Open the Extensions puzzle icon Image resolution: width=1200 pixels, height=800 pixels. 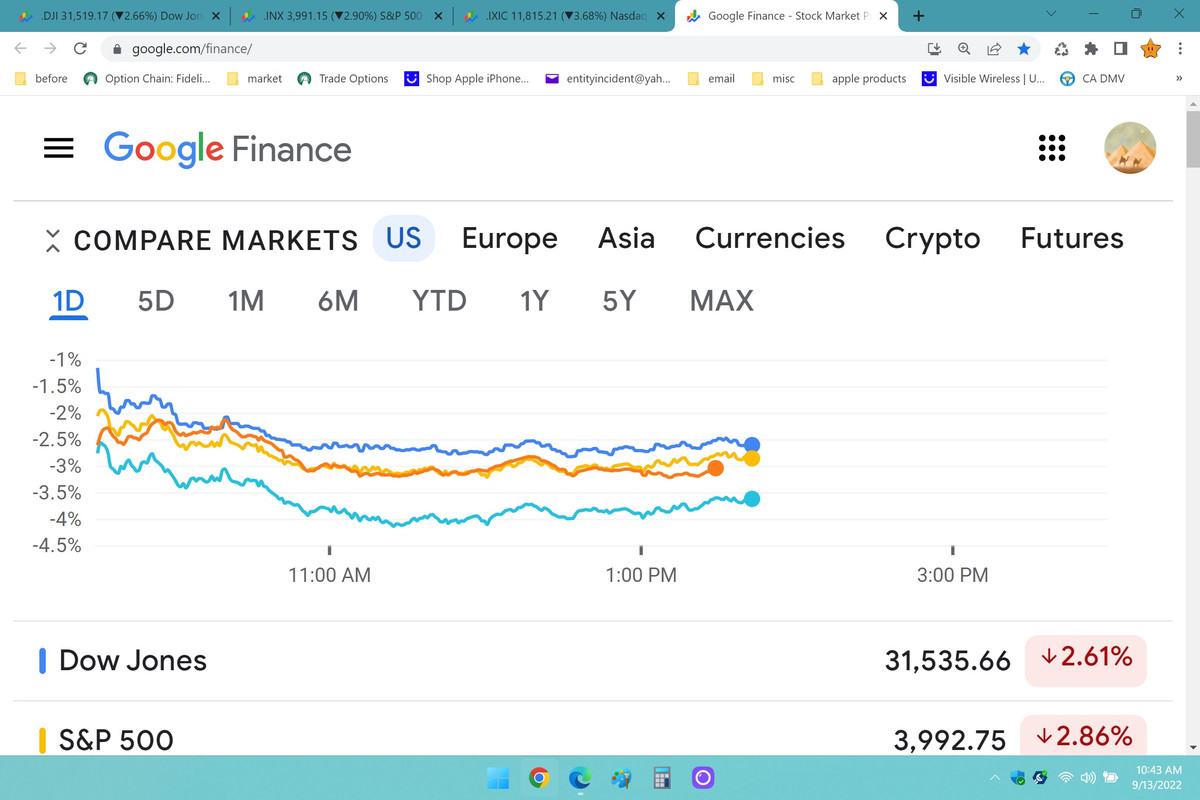pos(1091,48)
